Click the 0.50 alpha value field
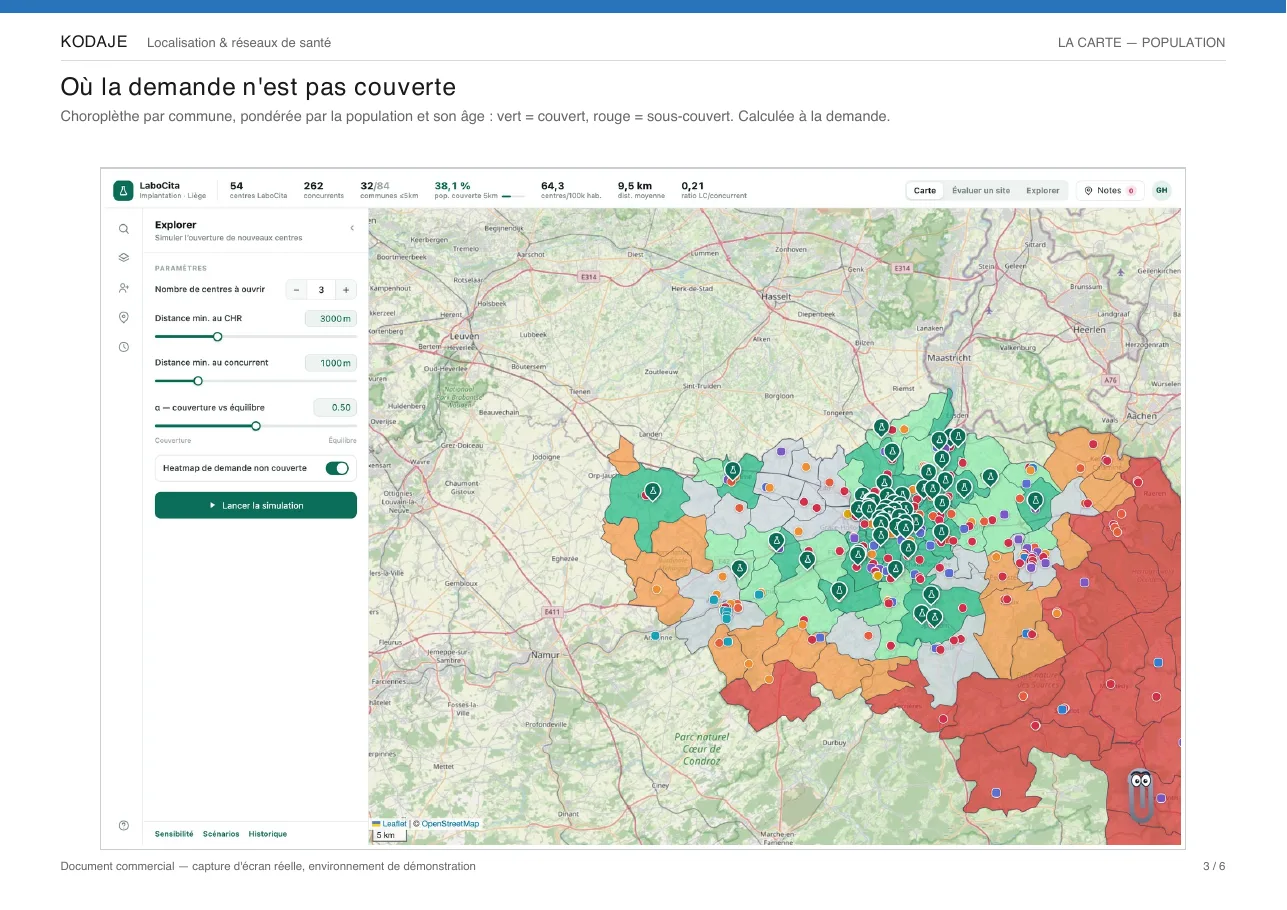This screenshot has width=1287, height=910. (335, 407)
